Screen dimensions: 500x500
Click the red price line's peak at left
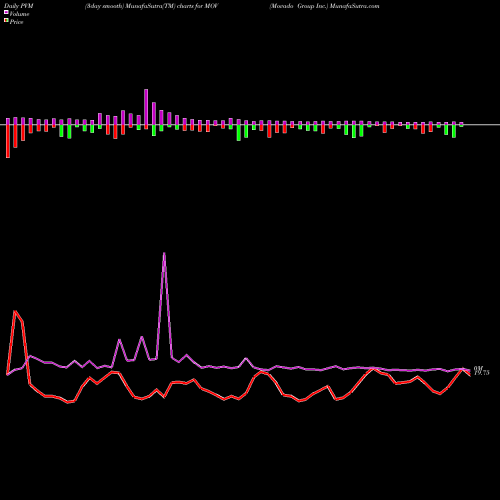pos(15,311)
